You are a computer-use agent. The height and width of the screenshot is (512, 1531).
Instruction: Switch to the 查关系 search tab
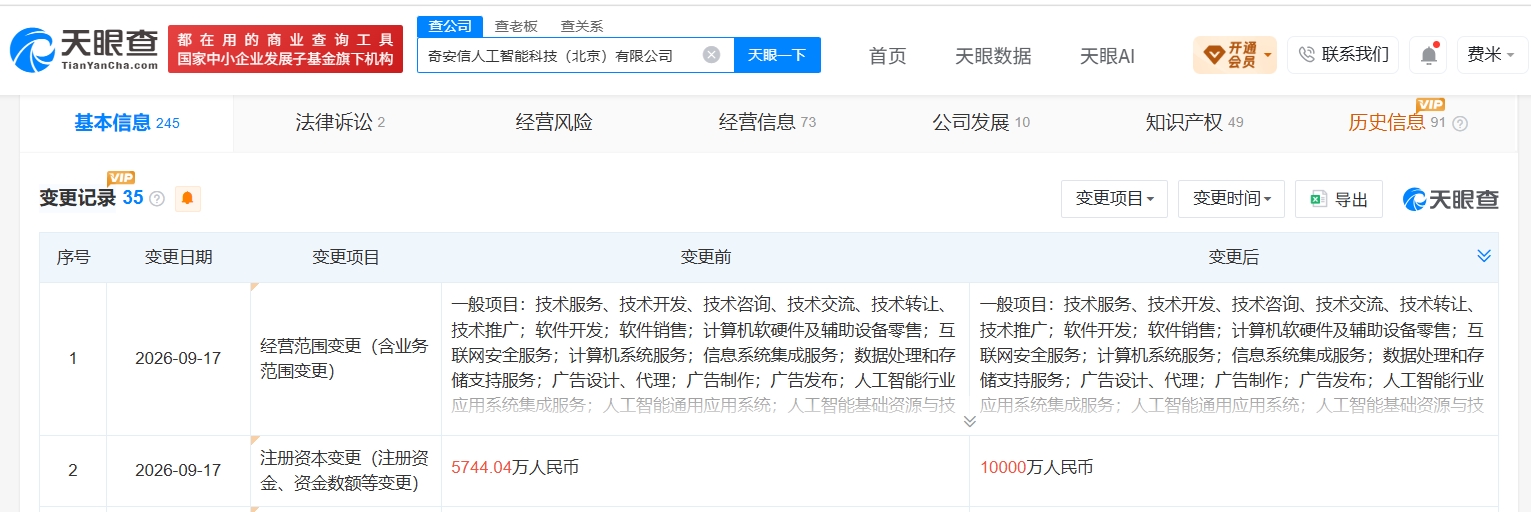pos(581,27)
